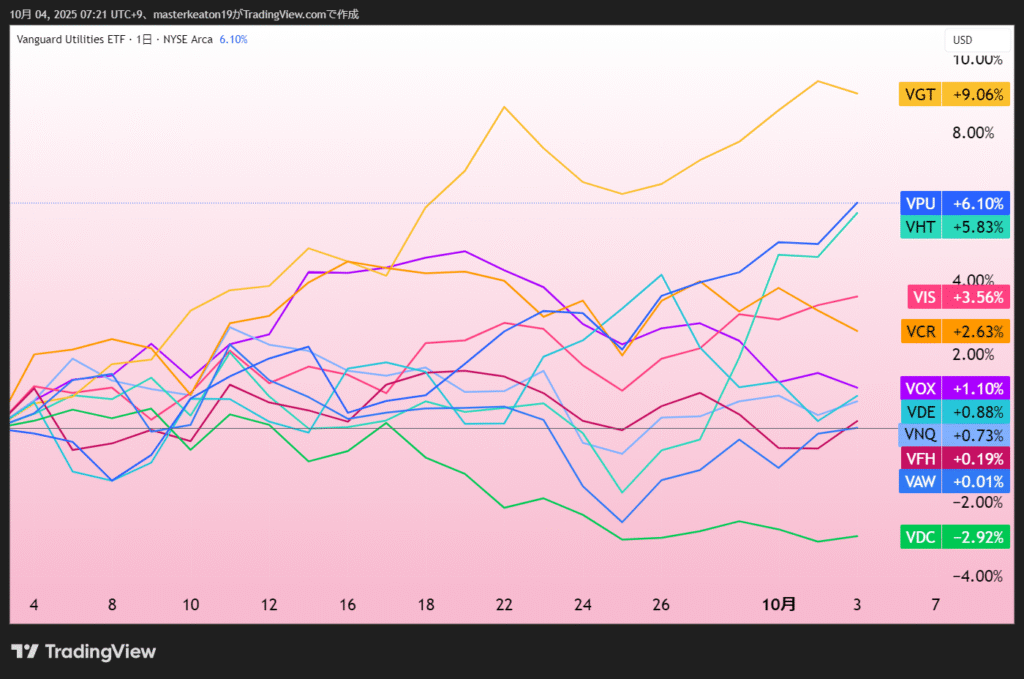
Task: Select the purple VOX ticker label
Action: click(920, 388)
